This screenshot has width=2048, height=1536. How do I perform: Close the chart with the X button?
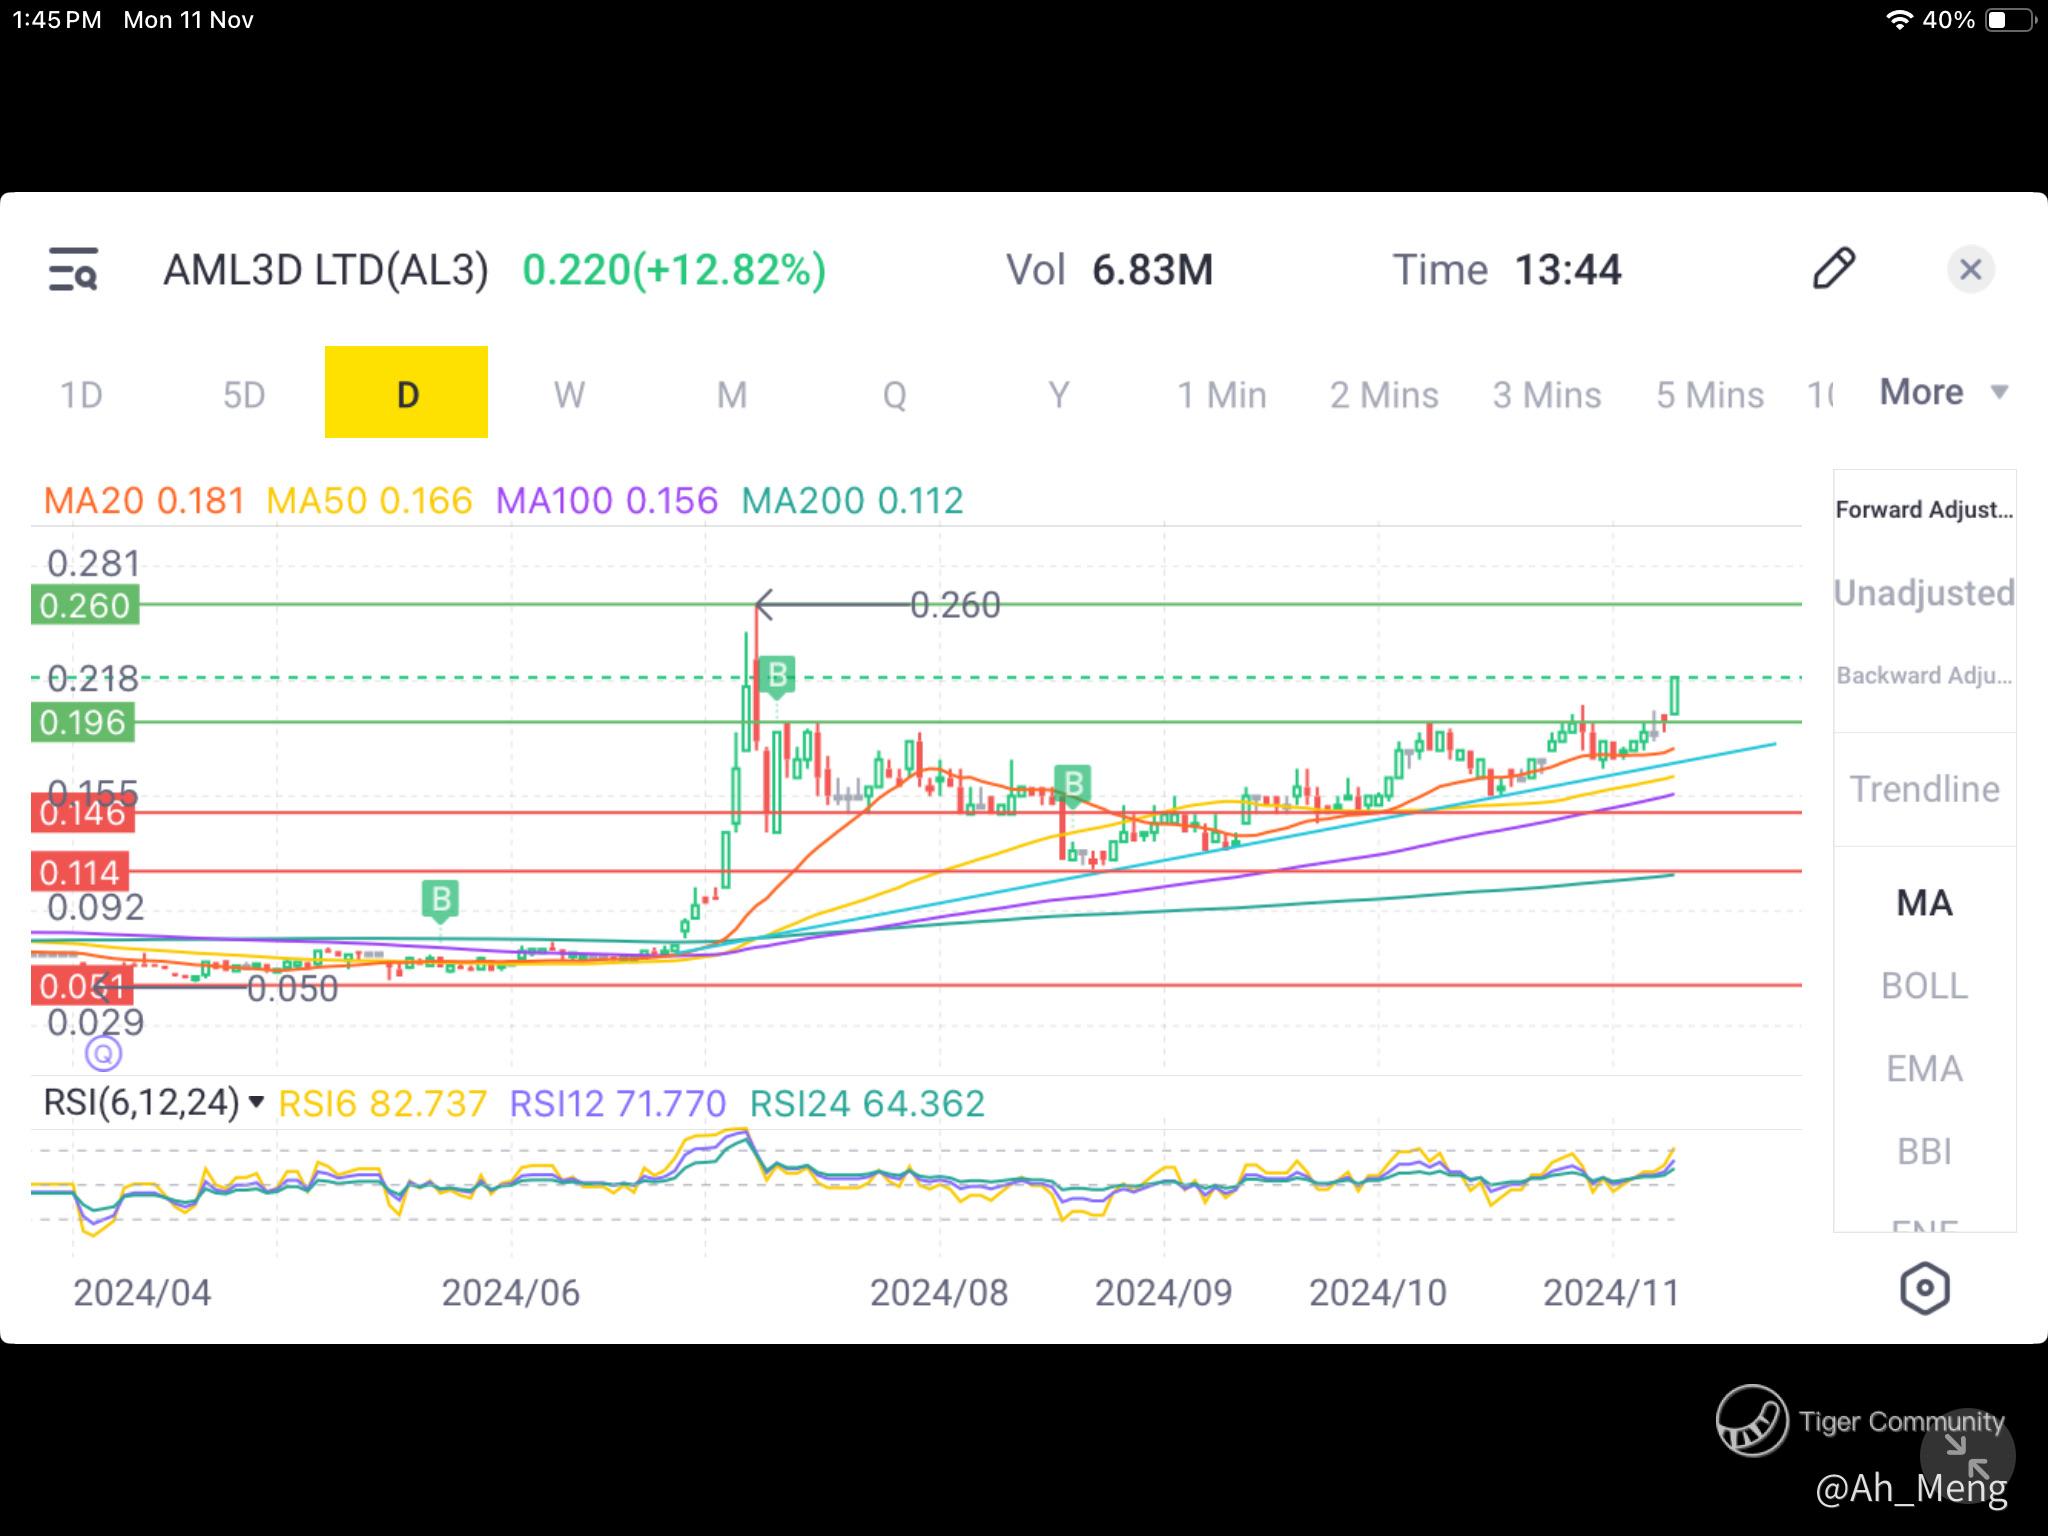click(x=1970, y=269)
